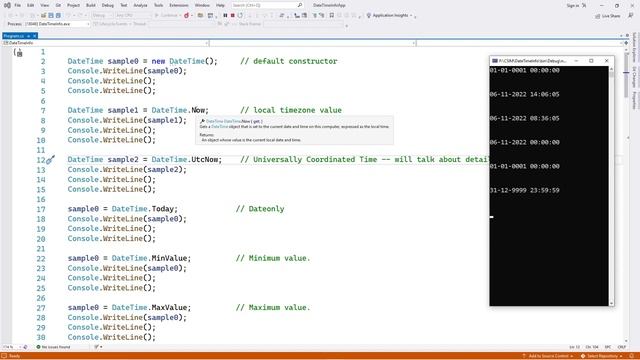Click the Stop Debugging red square
Image resolution: width=640 pixels, height=360 pixels.
[x=233, y=16]
